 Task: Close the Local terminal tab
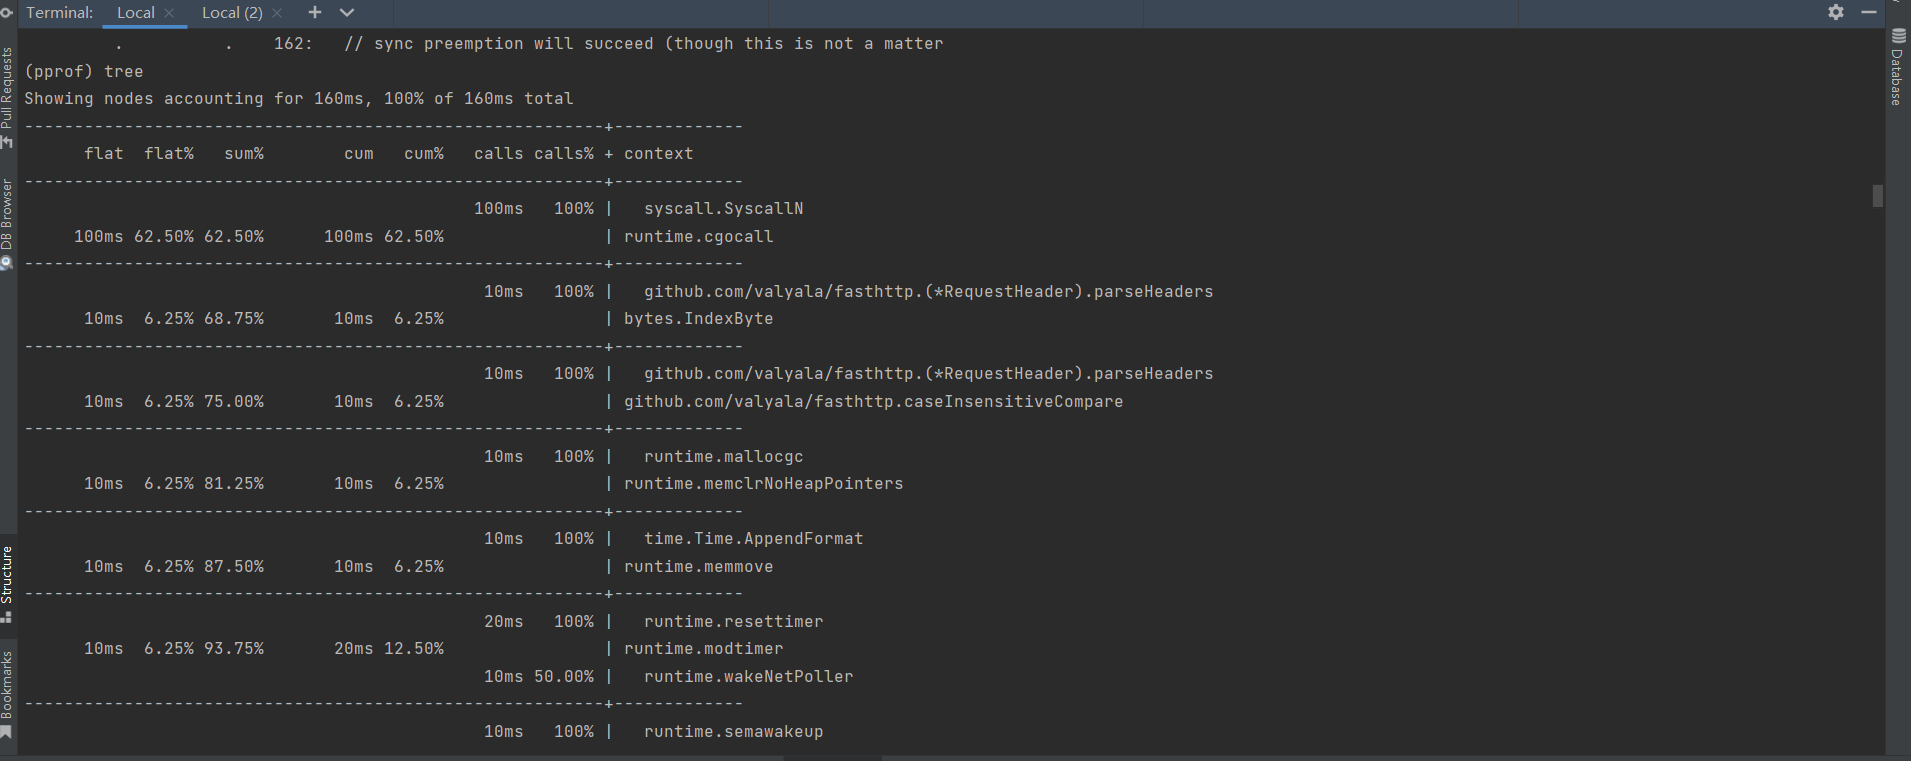click(169, 13)
